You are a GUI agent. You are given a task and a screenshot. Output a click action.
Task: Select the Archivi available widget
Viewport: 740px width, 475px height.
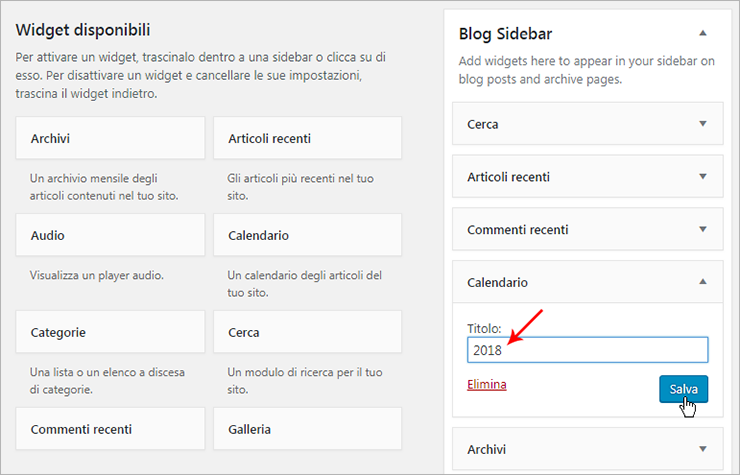[x=110, y=138]
